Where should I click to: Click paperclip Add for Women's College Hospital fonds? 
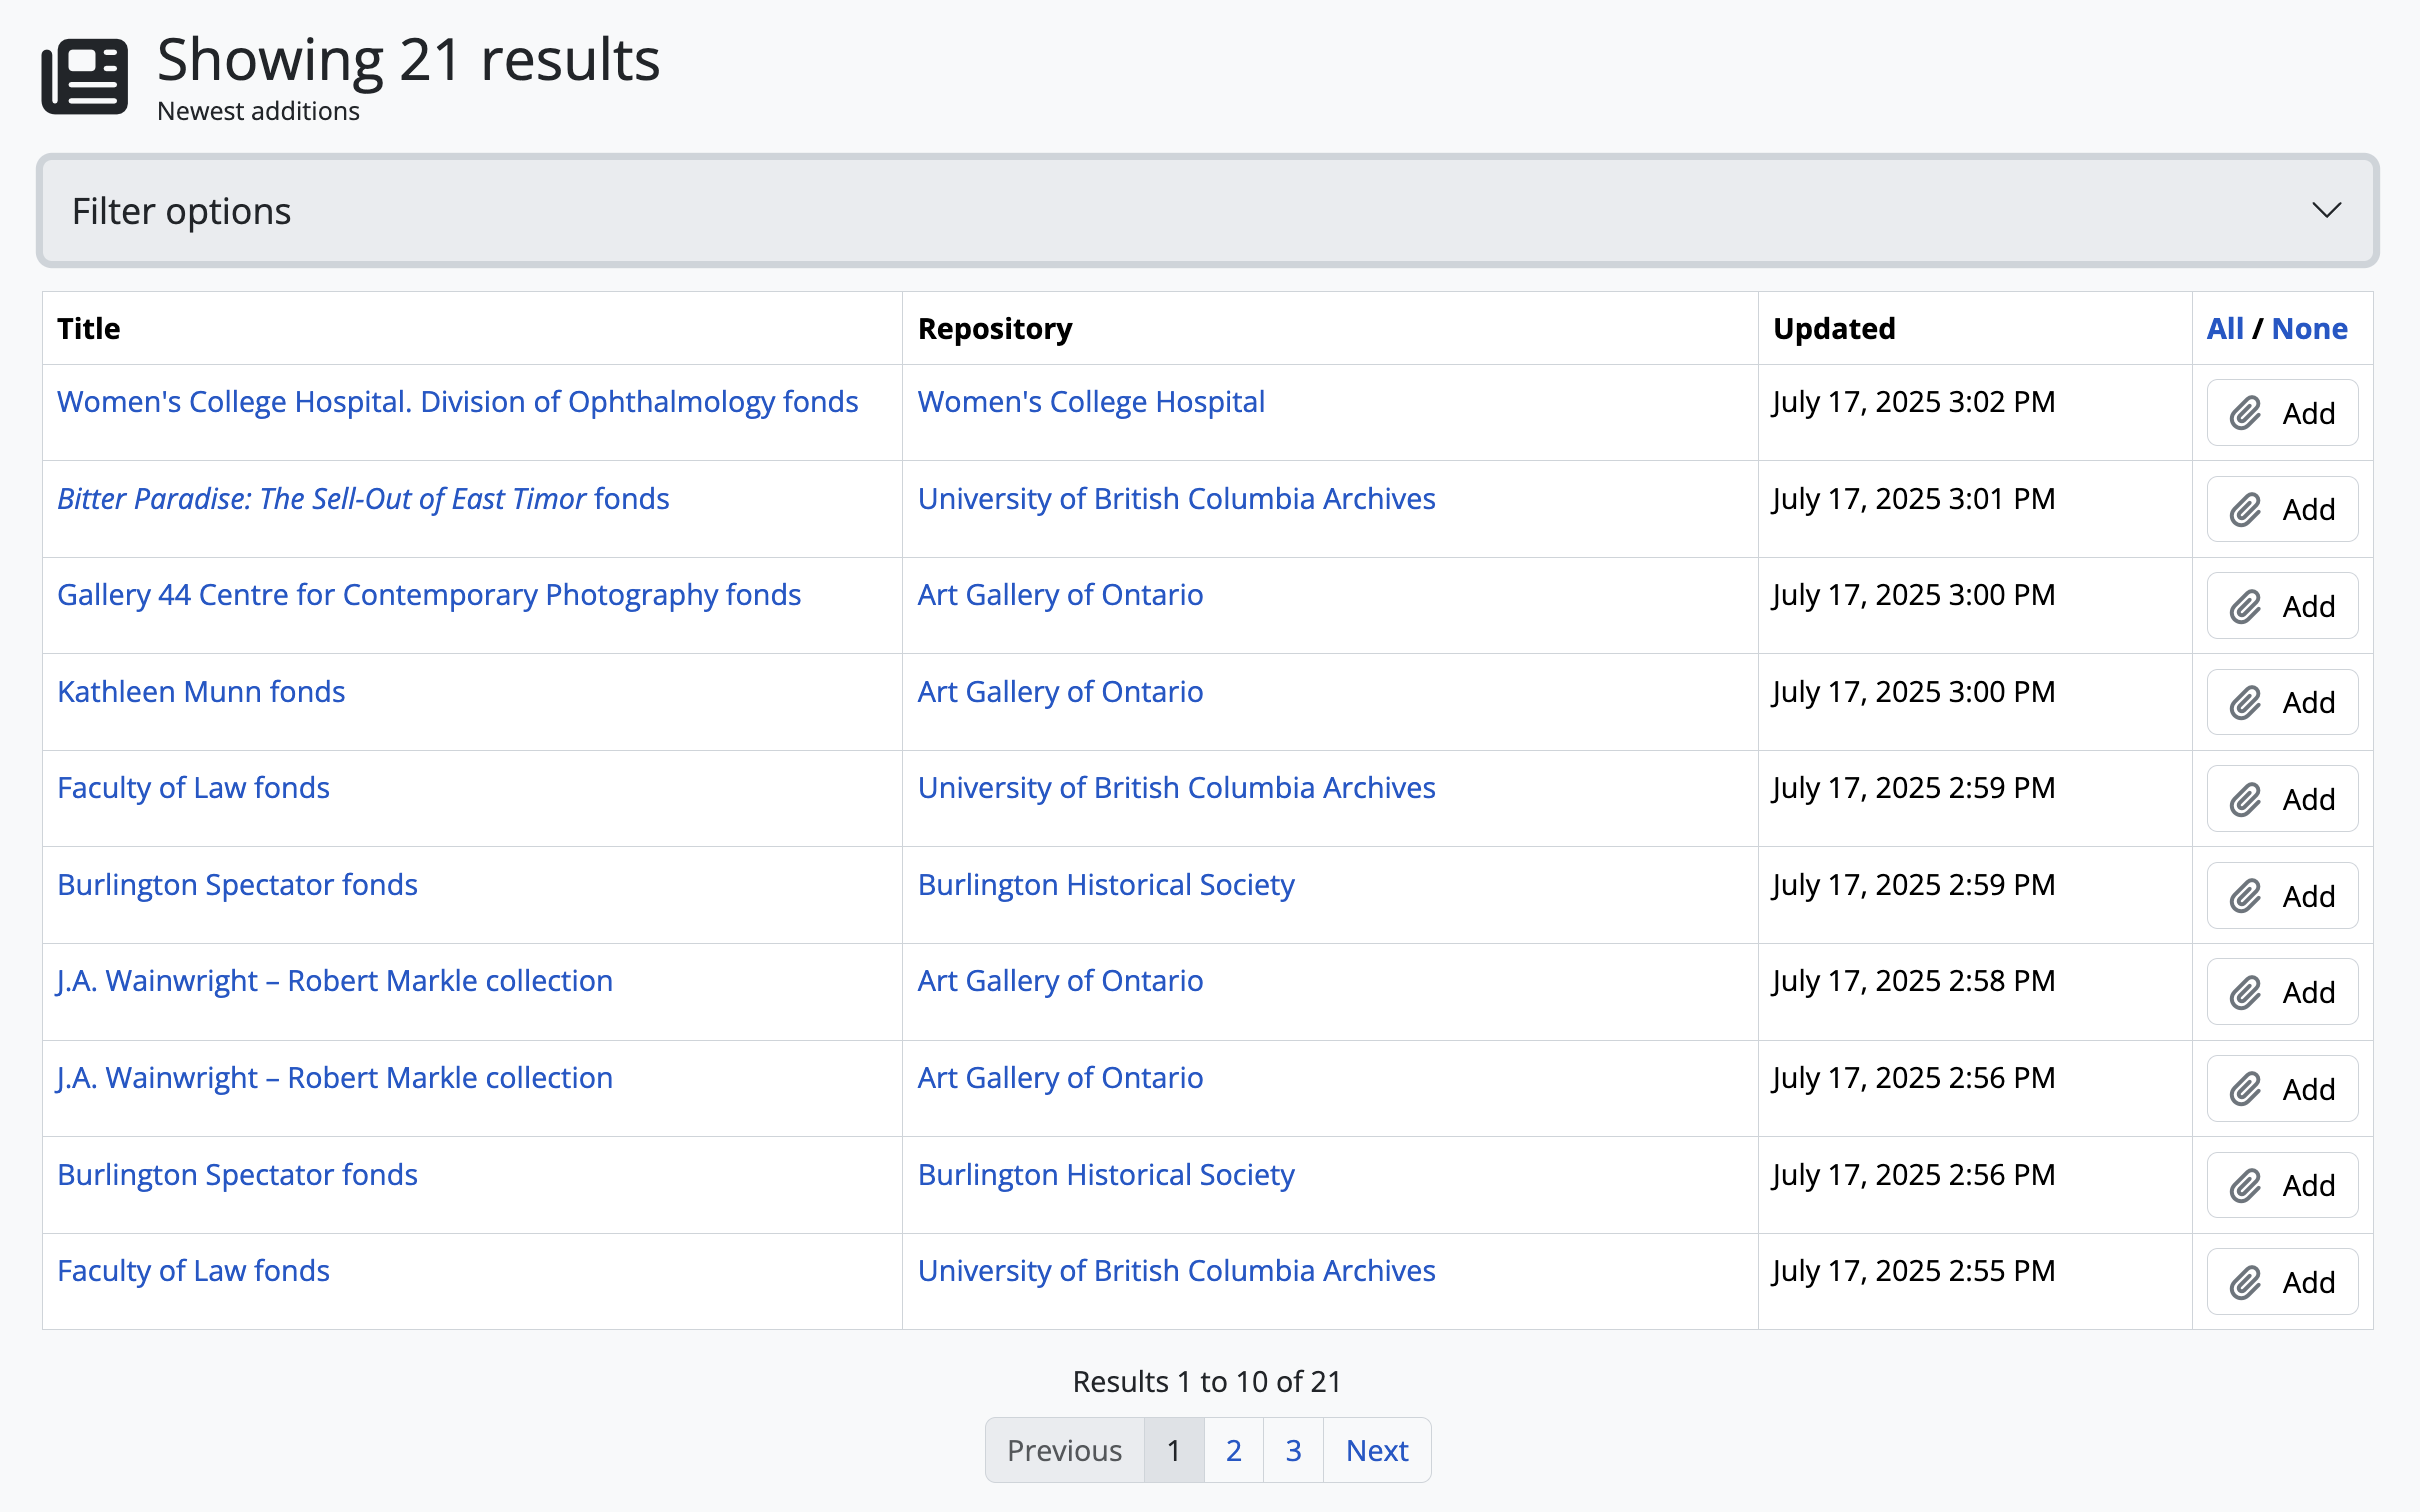pyautogui.click(x=2281, y=413)
